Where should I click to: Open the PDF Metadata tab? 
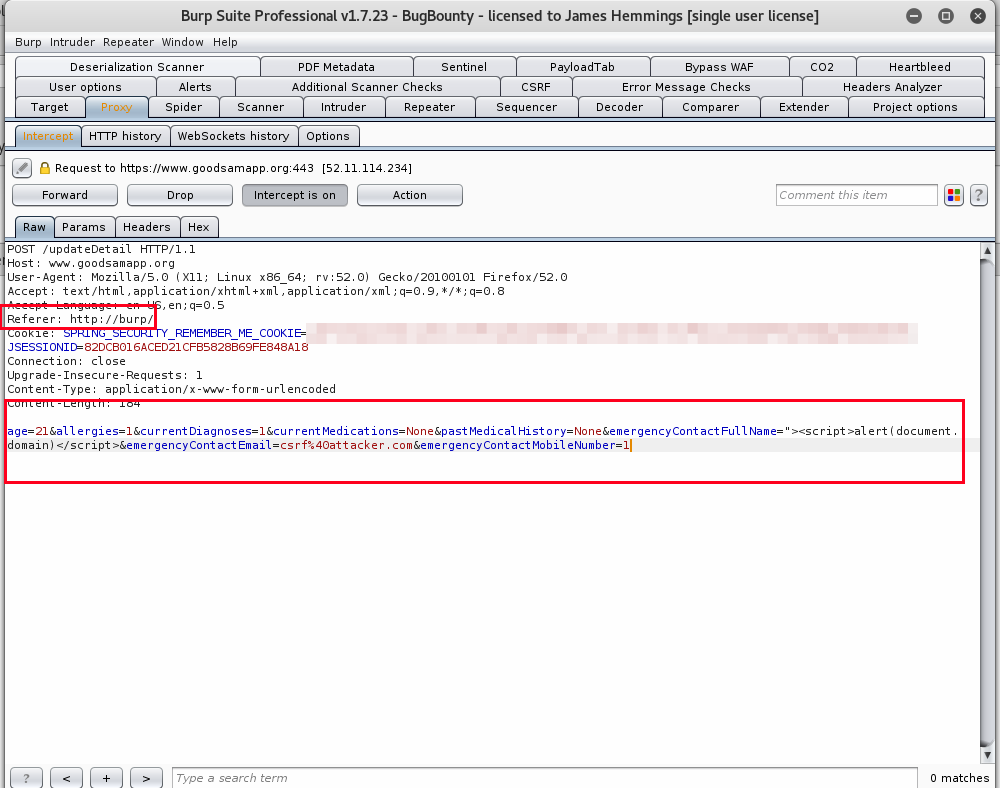click(337, 67)
